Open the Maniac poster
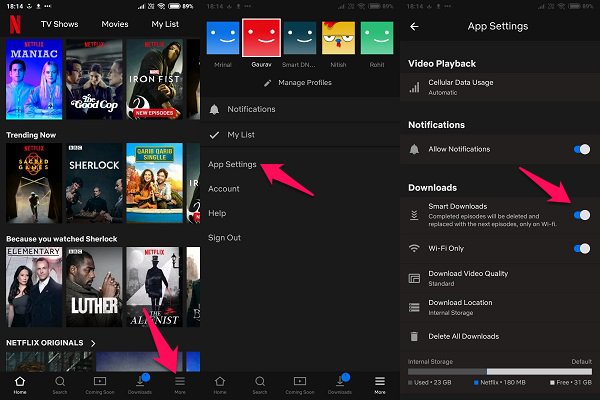This screenshot has width=600, height=400. [34, 79]
